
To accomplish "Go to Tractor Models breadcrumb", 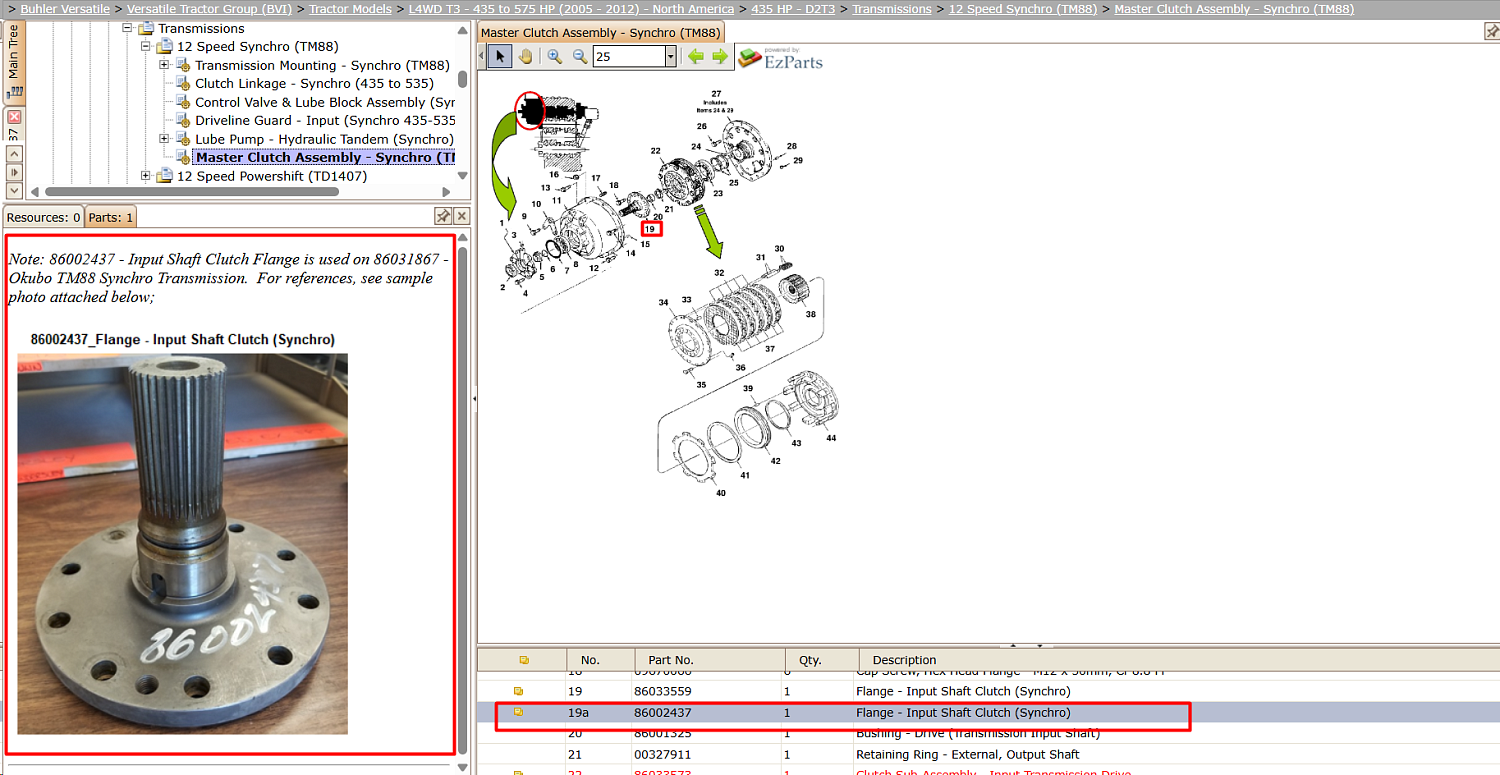I will click(350, 9).
